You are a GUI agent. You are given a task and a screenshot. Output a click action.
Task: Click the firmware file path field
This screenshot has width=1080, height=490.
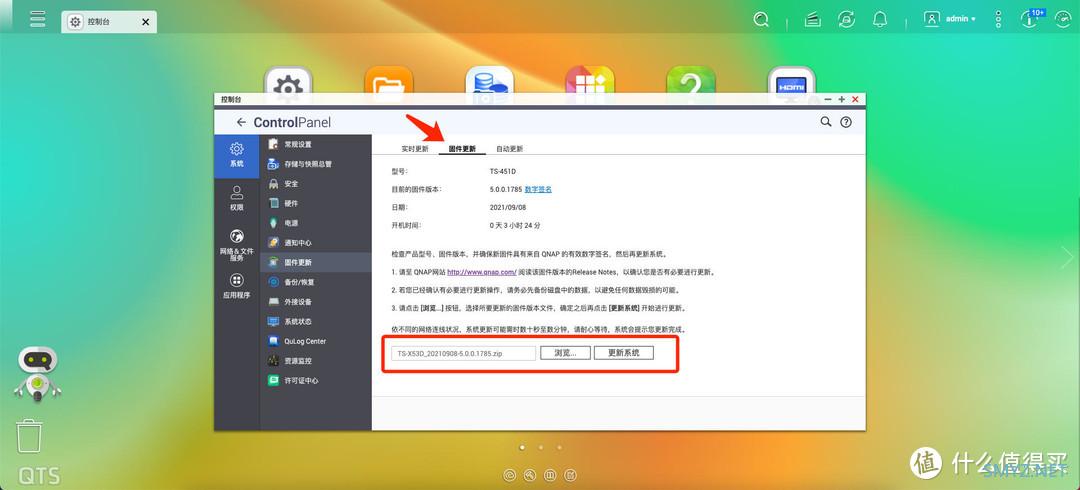[x=464, y=353]
